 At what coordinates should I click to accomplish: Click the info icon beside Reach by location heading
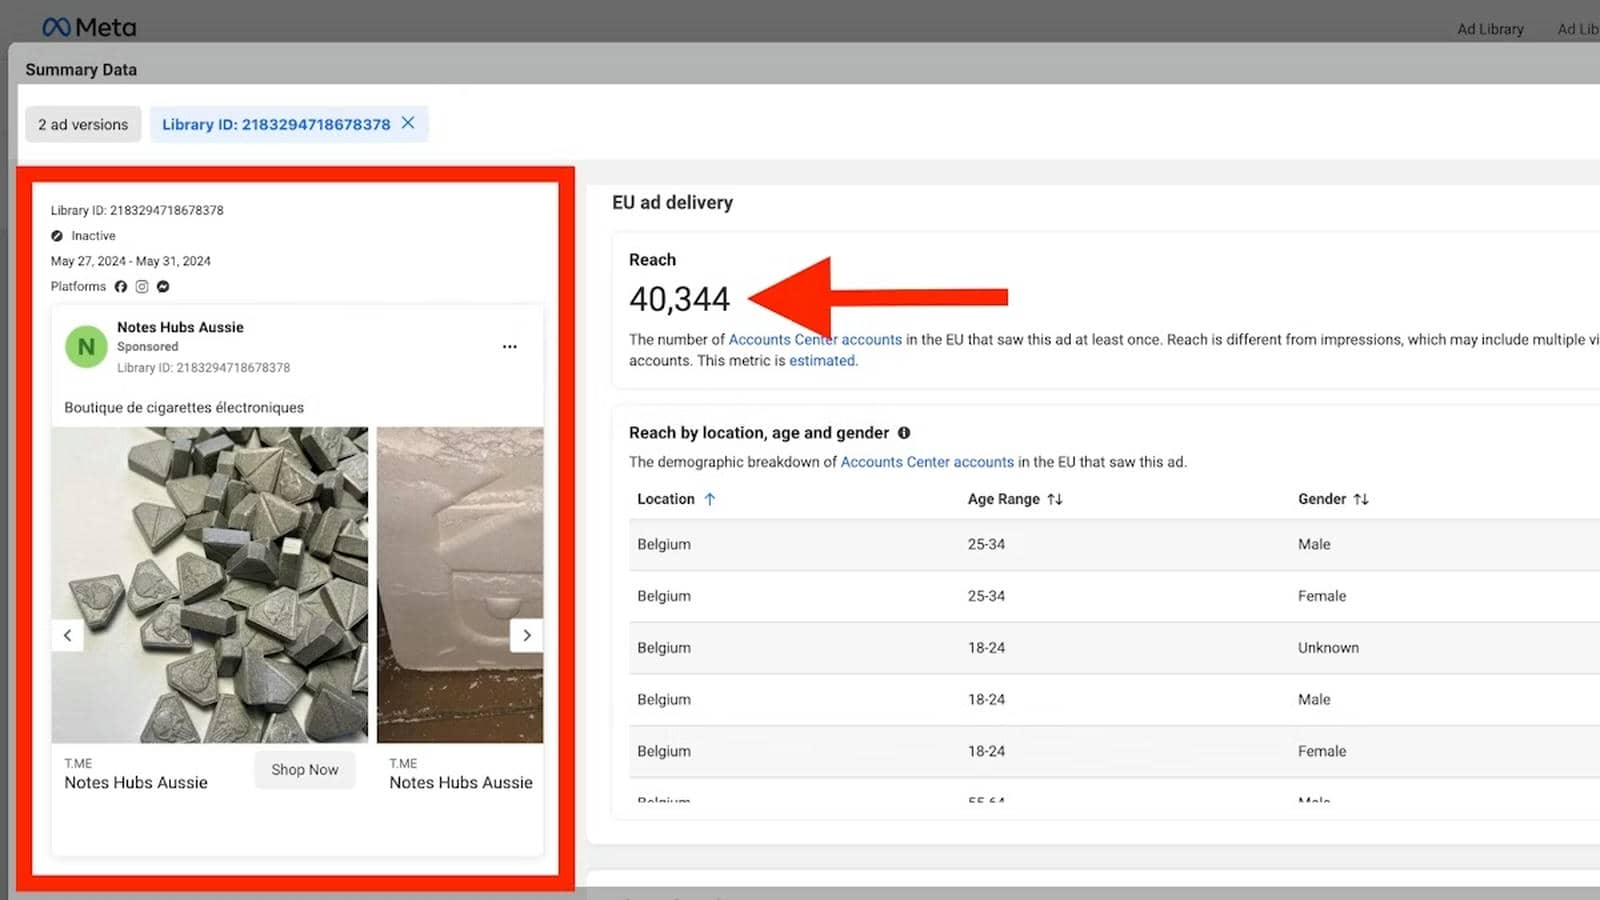click(905, 432)
